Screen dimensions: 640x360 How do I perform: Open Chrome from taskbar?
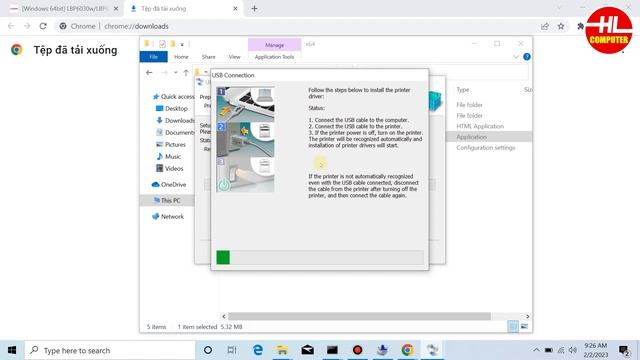407,350
